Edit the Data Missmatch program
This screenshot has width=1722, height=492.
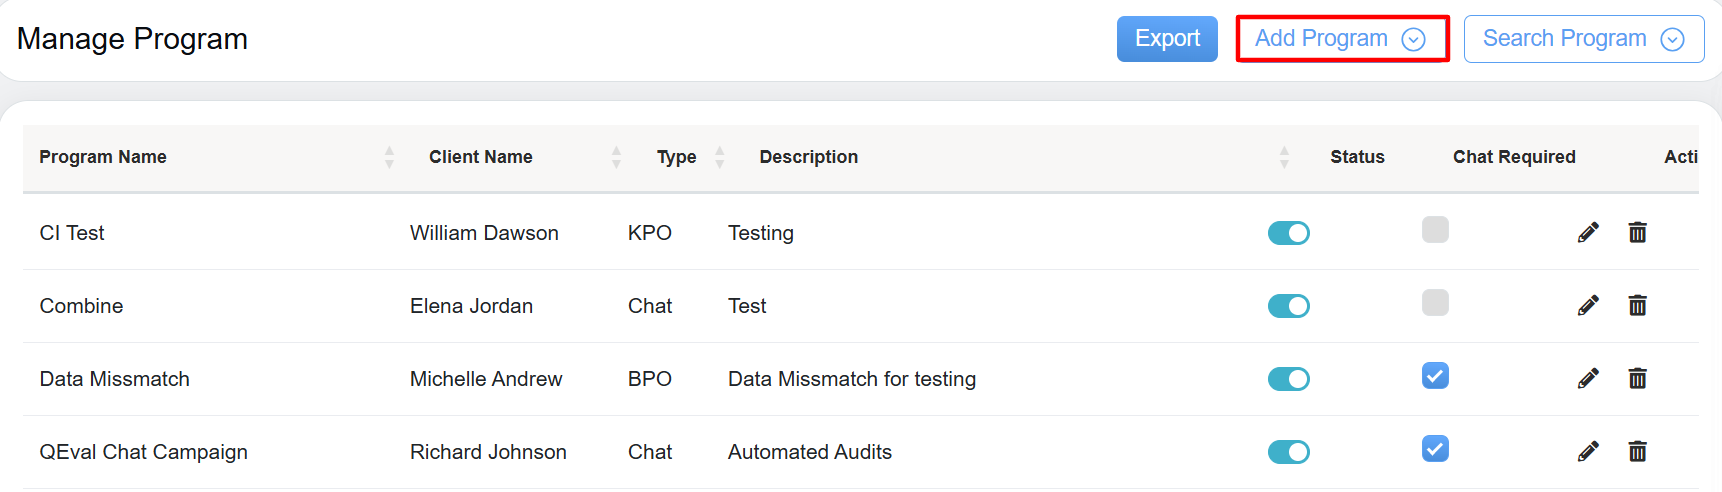coord(1588,379)
